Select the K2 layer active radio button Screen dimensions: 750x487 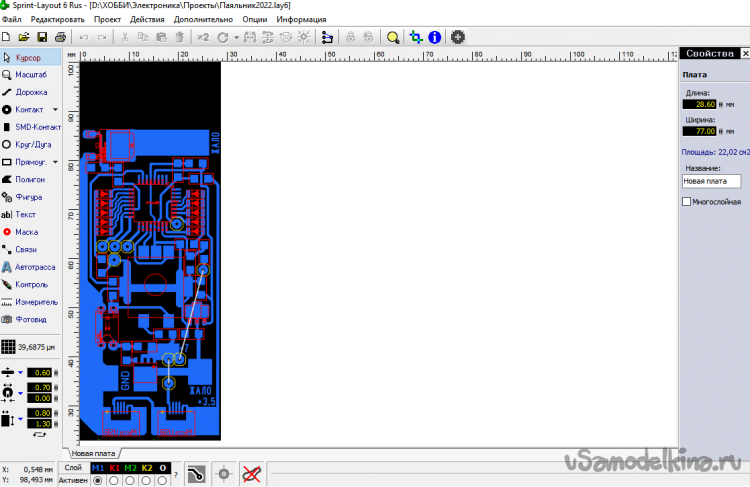[146, 480]
